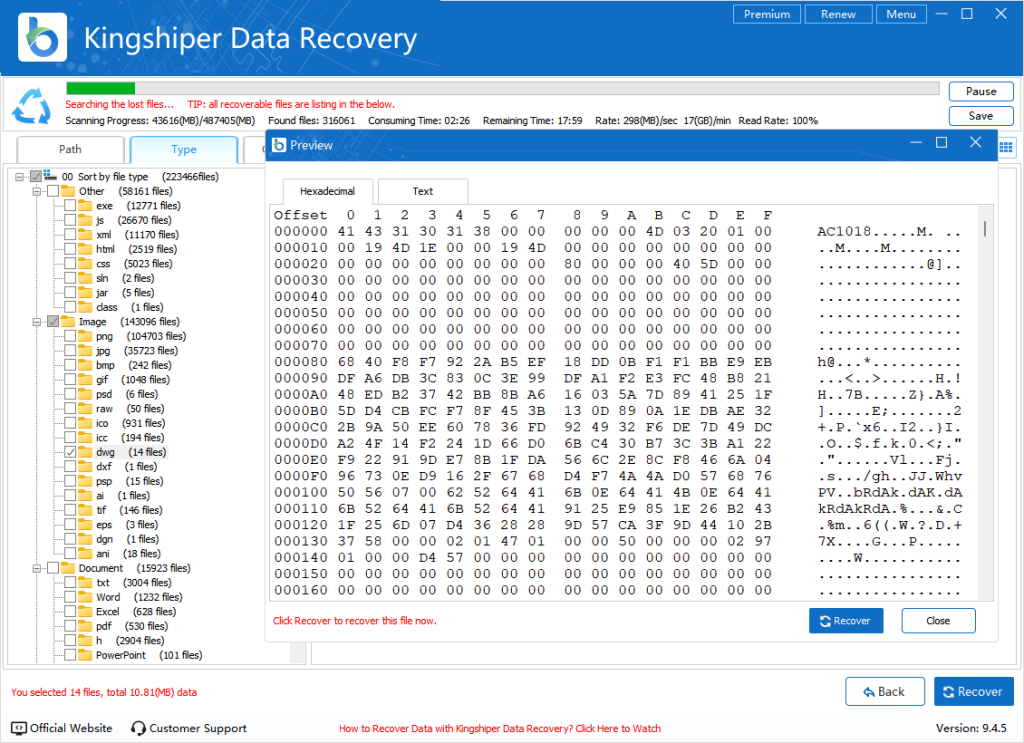The width and height of the screenshot is (1024, 743).
Task: Click the Customer Support headset icon
Action: (138, 728)
